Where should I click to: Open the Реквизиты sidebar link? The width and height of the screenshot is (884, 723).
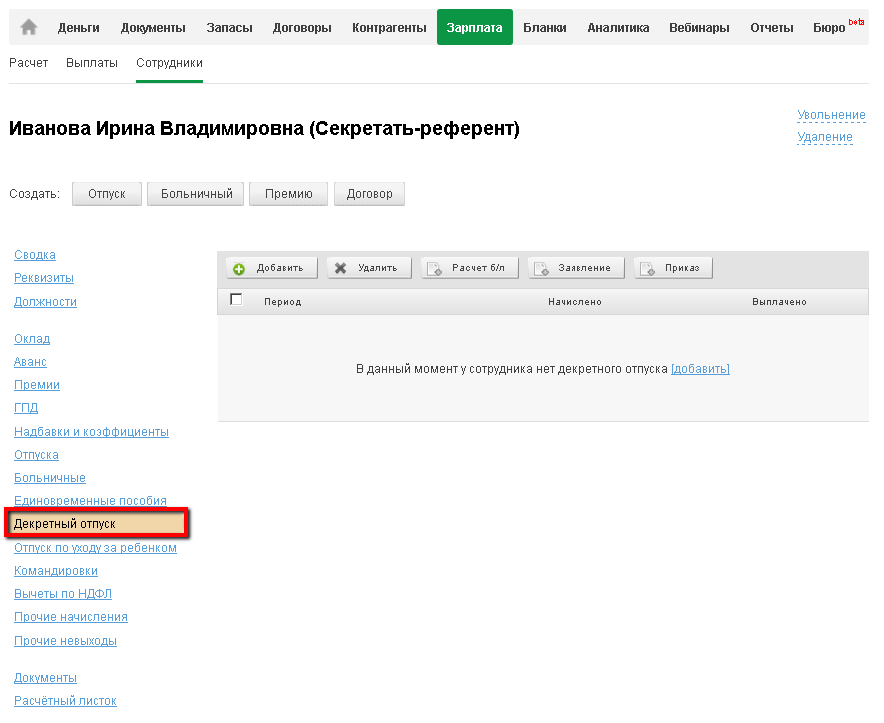(x=44, y=278)
